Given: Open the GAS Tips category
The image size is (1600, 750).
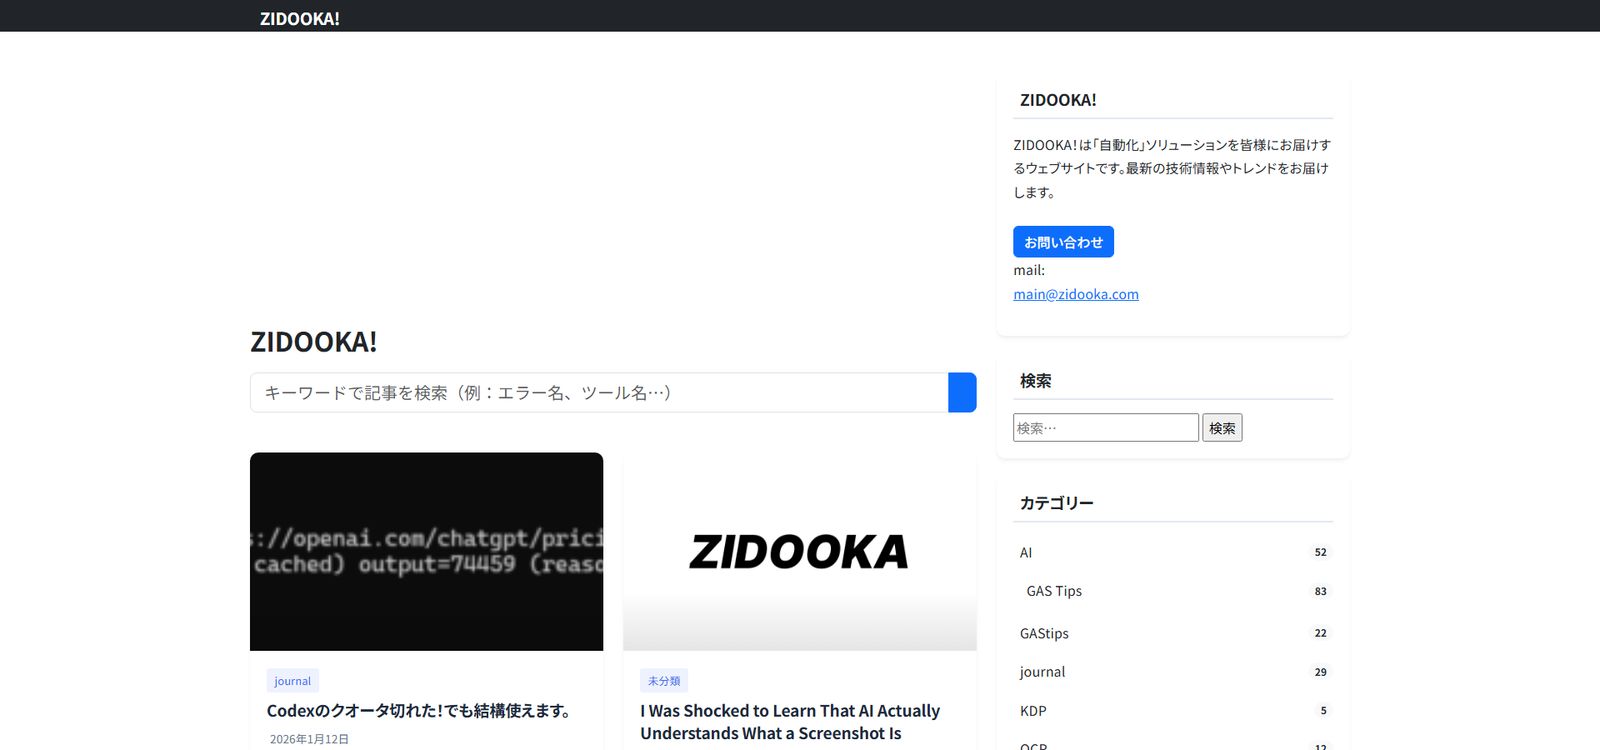Looking at the screenshot, I should pyautogui.click(x=1054, y=591).
